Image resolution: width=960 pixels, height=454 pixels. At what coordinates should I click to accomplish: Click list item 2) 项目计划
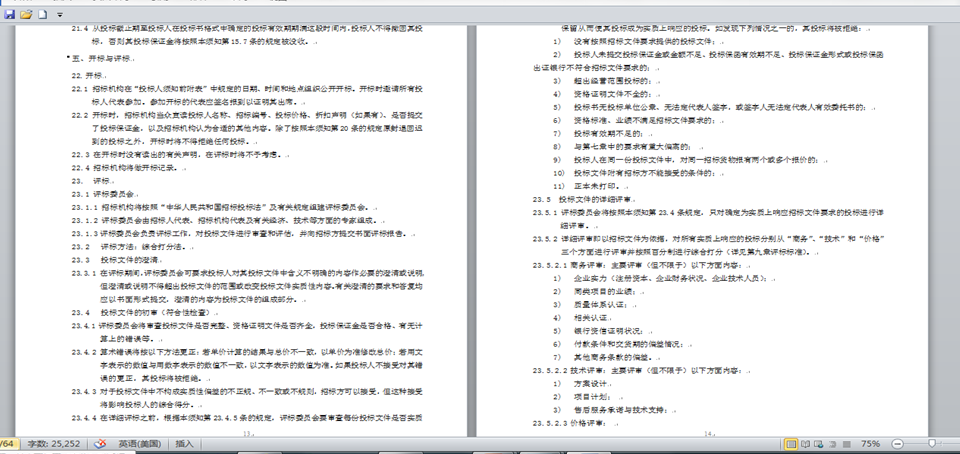coord(583,397)
